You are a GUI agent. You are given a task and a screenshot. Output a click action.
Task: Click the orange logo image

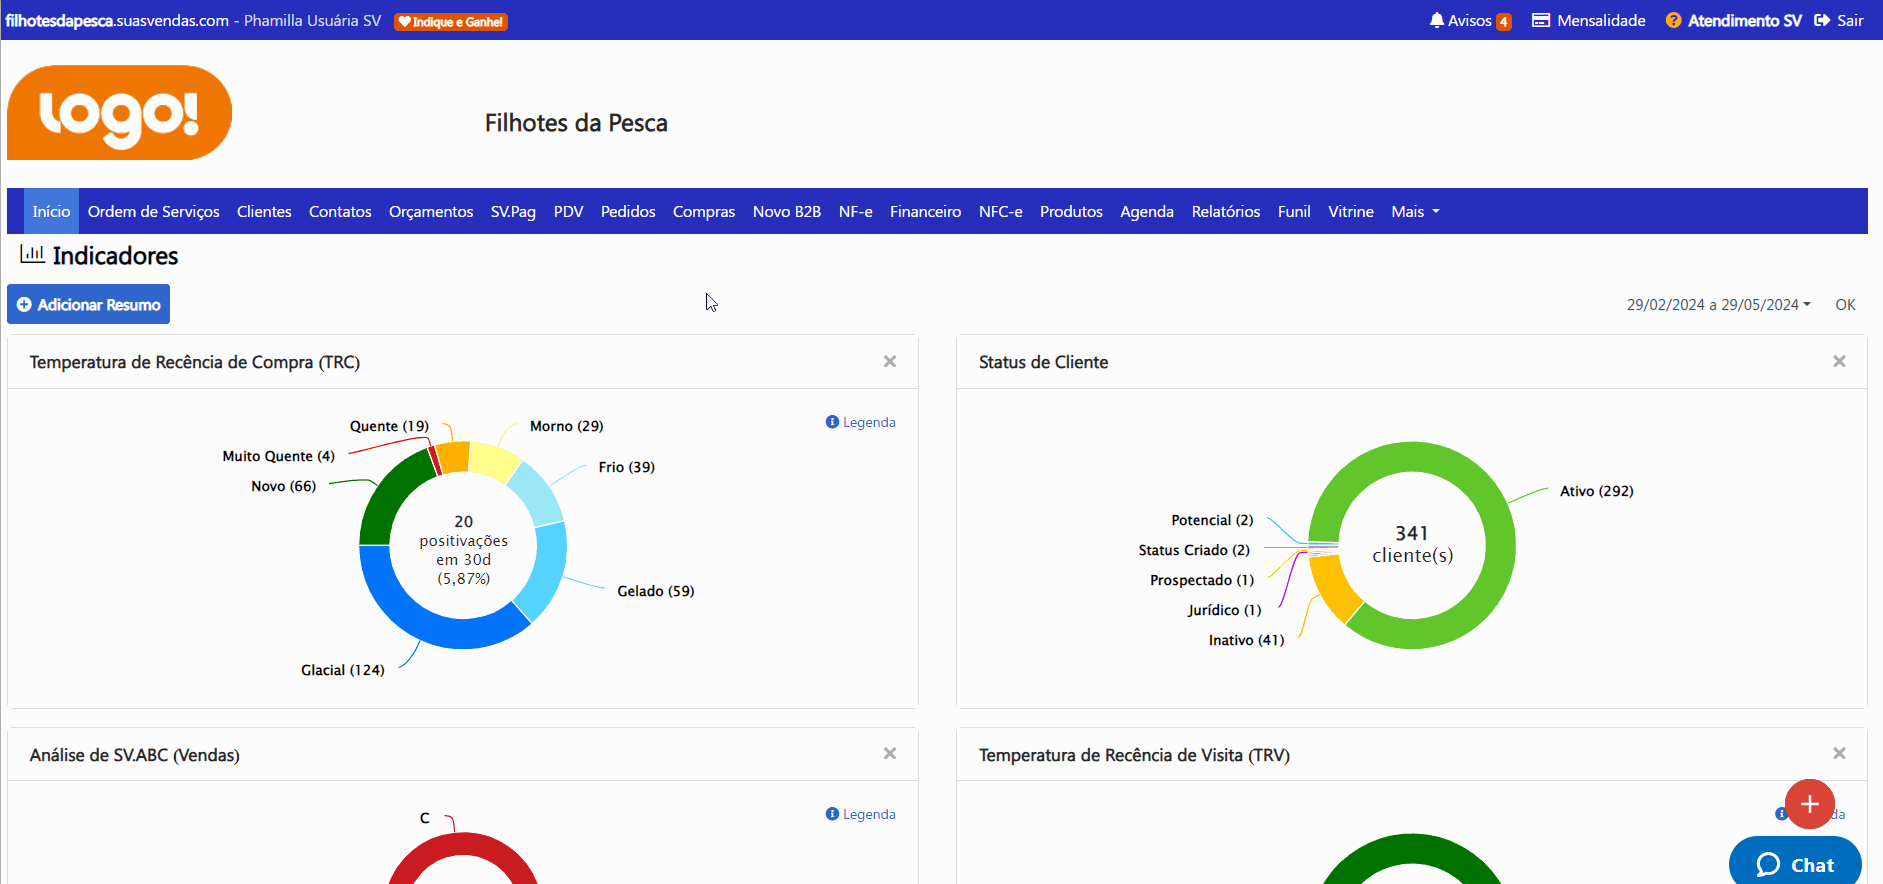click(119, 112)
